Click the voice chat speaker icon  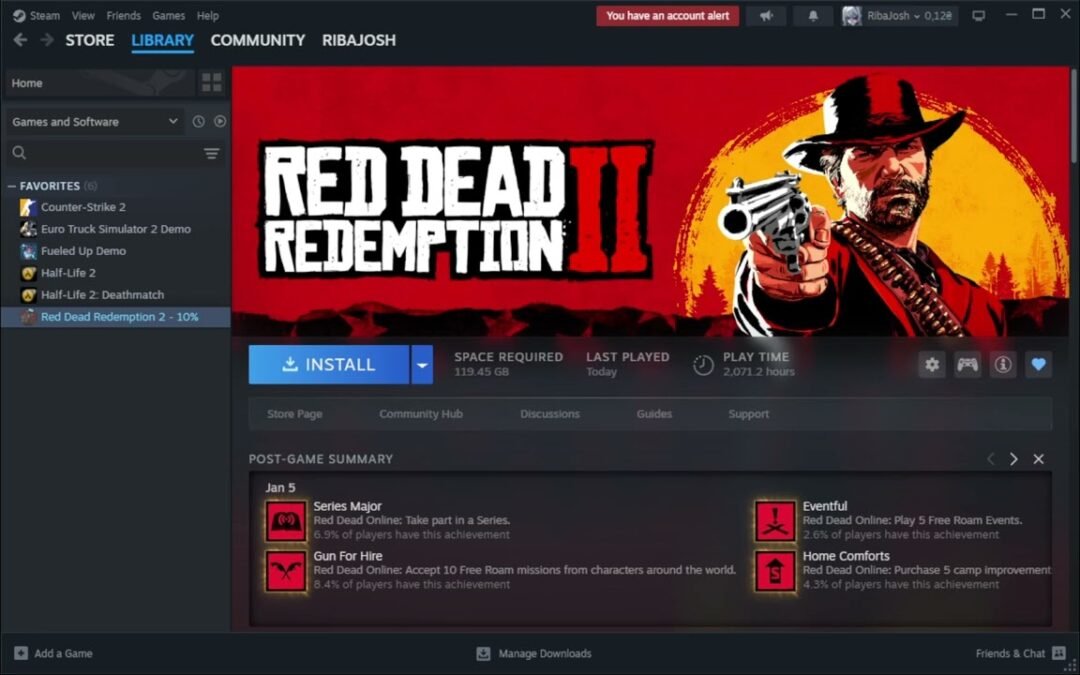point(766,15)
